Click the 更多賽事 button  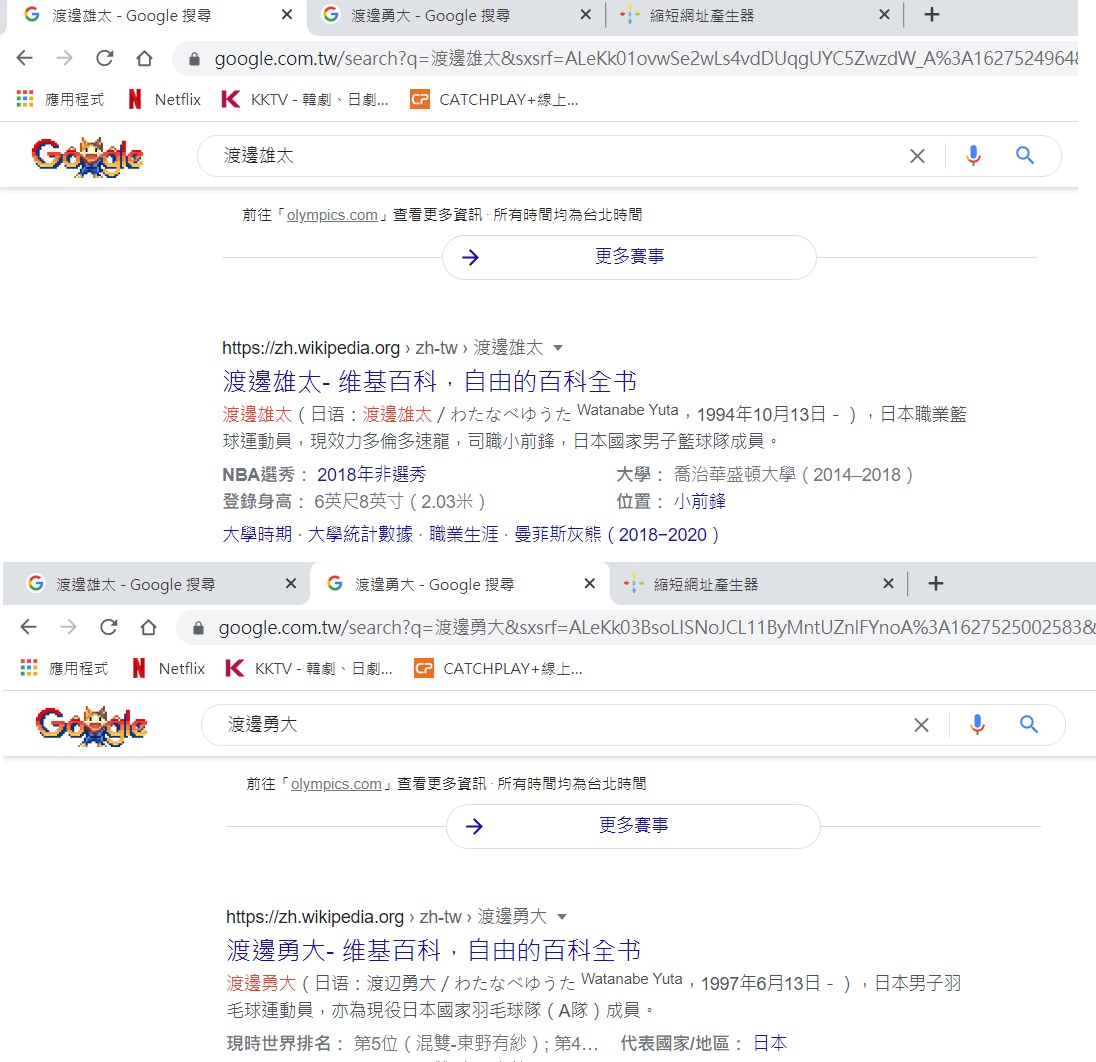coord(628,257)
